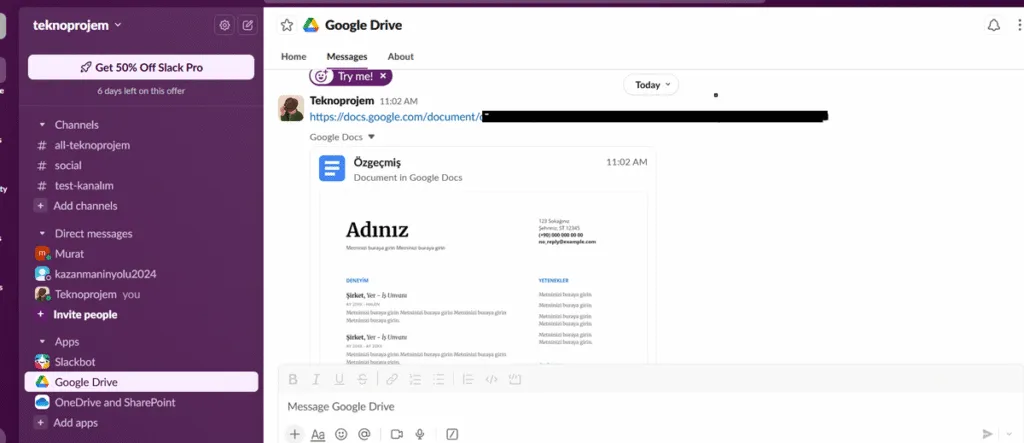Image resolution: width=1024 pixels, height=443 pixels.
Task: Click the Google Docs file icon
Action: (332, 168)
